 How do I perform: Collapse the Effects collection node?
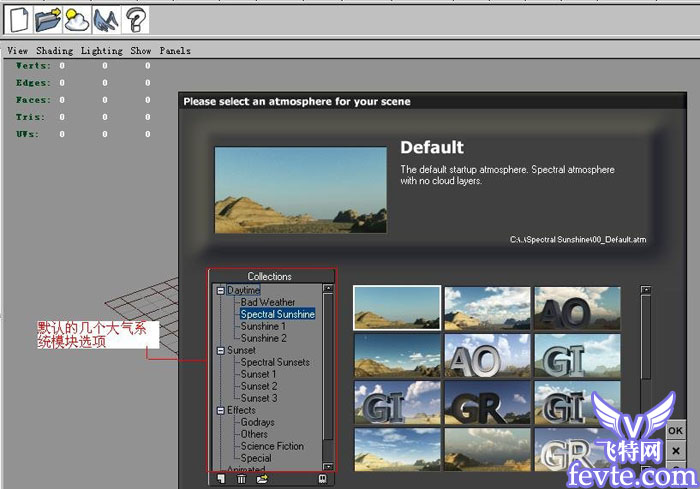[220, 410]
